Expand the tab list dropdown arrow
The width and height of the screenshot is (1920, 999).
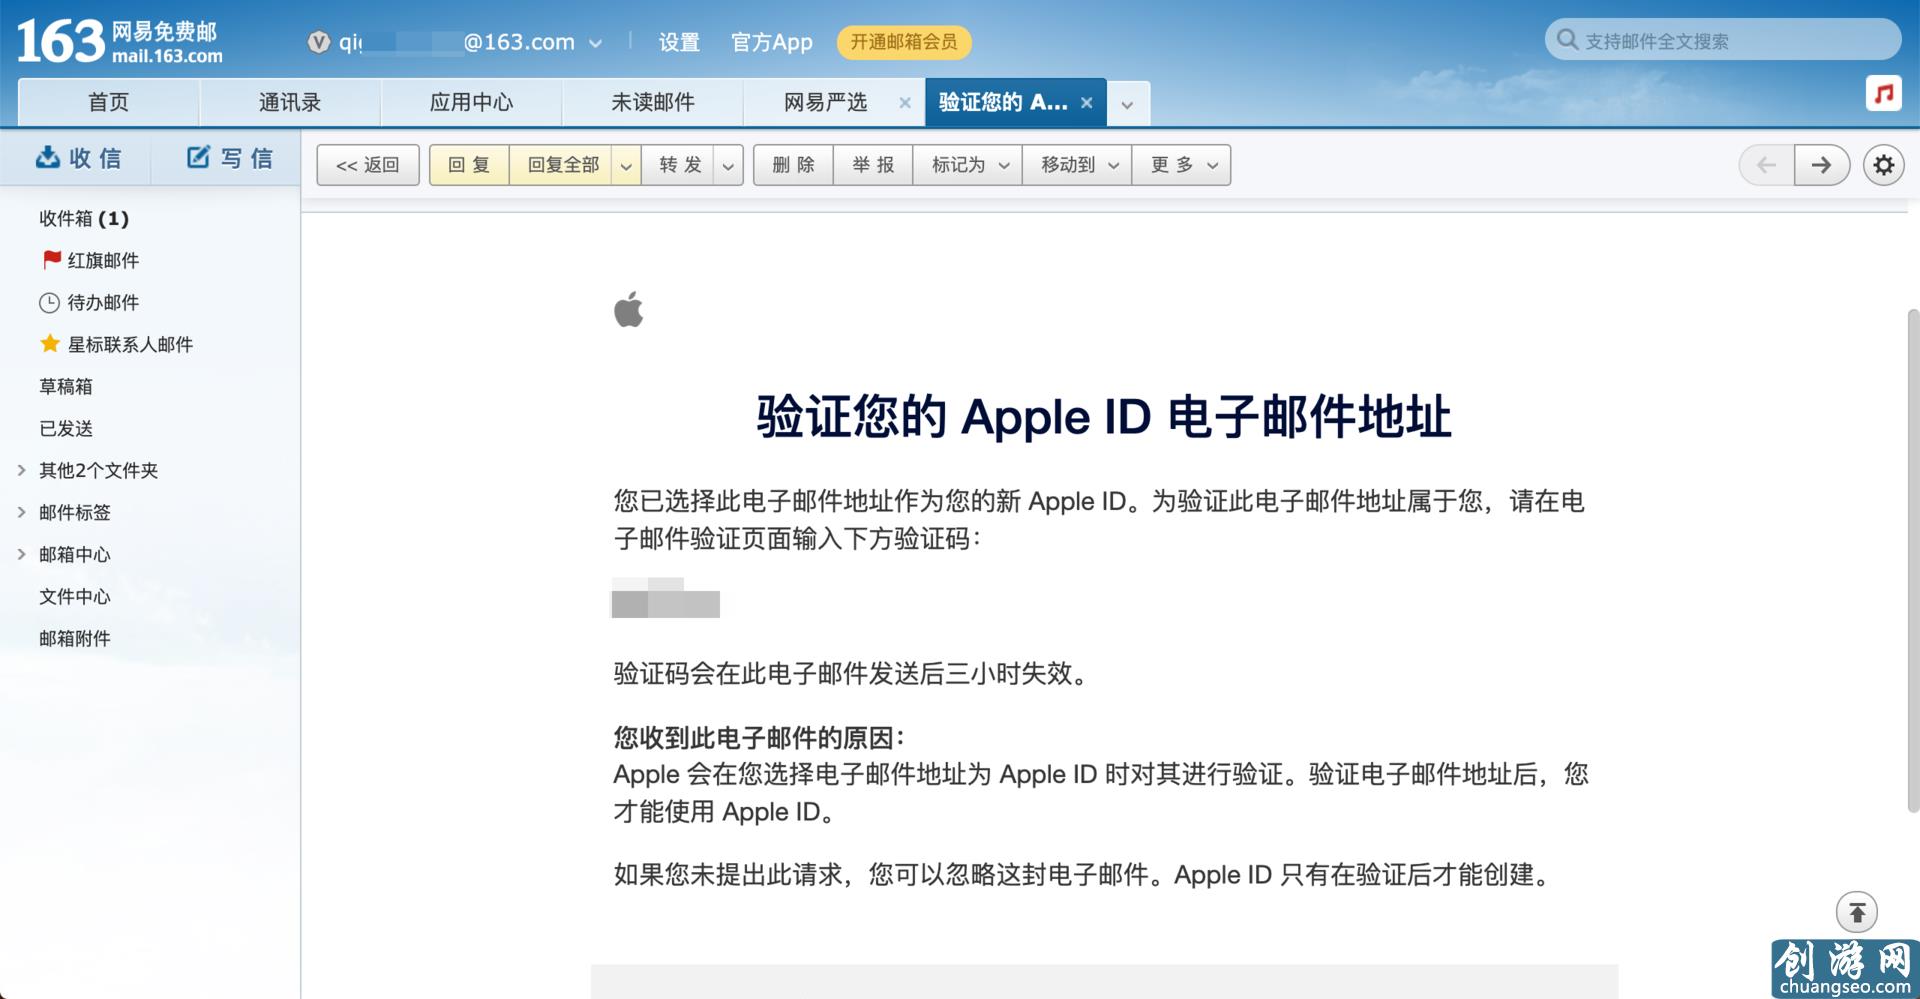(x=1128, y=104)
